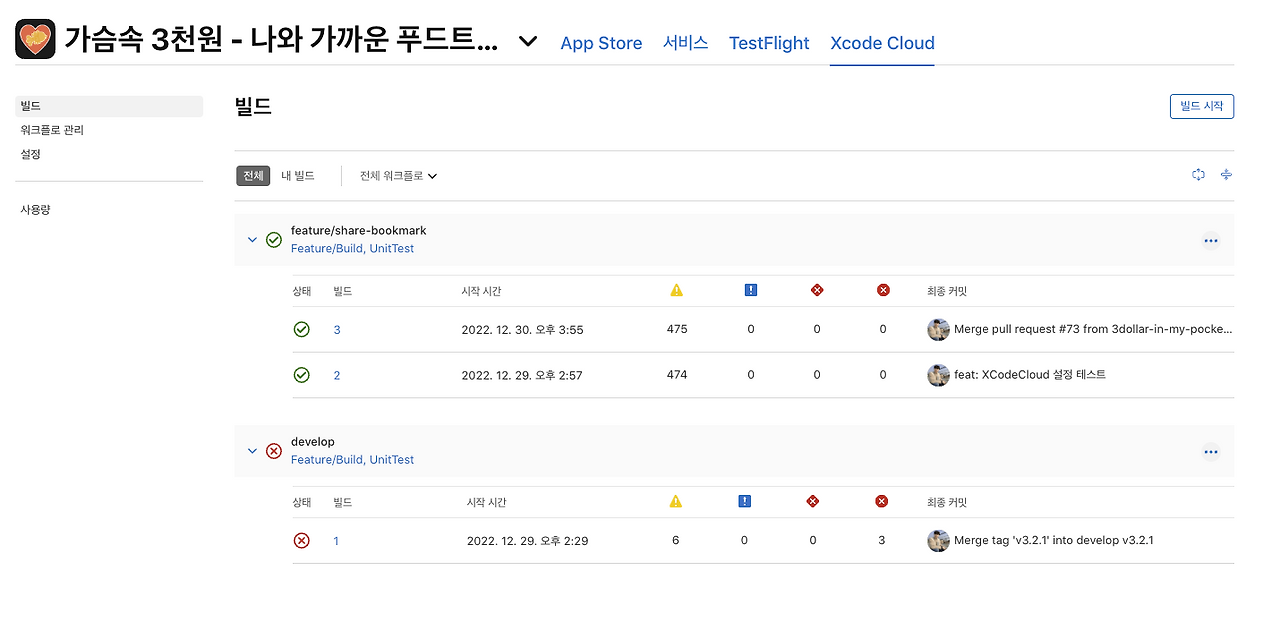Collapse the feature/share-bookmark group

tap(252, 240)
